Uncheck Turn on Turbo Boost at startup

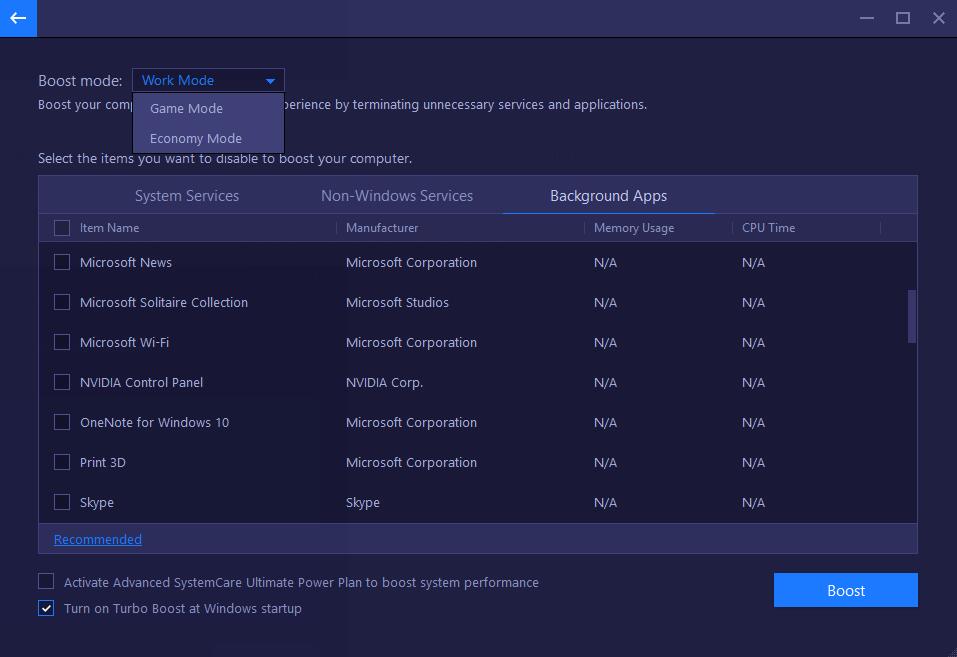pos(46,608)
